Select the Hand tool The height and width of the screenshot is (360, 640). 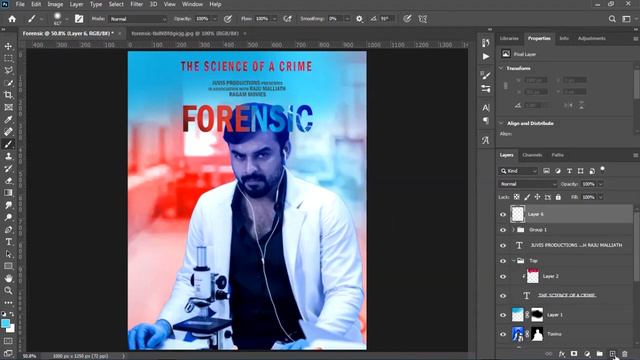coord(8,278)
